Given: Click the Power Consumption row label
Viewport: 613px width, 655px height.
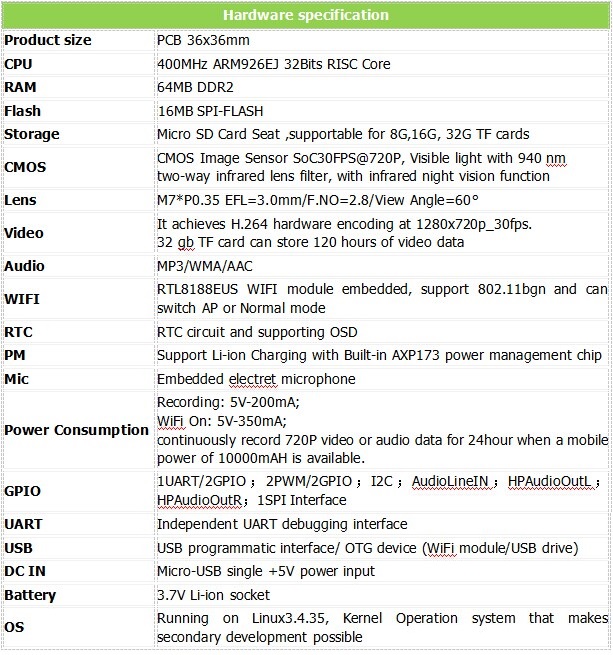Looking at the screenshot, I should click(x=76, y=430).
